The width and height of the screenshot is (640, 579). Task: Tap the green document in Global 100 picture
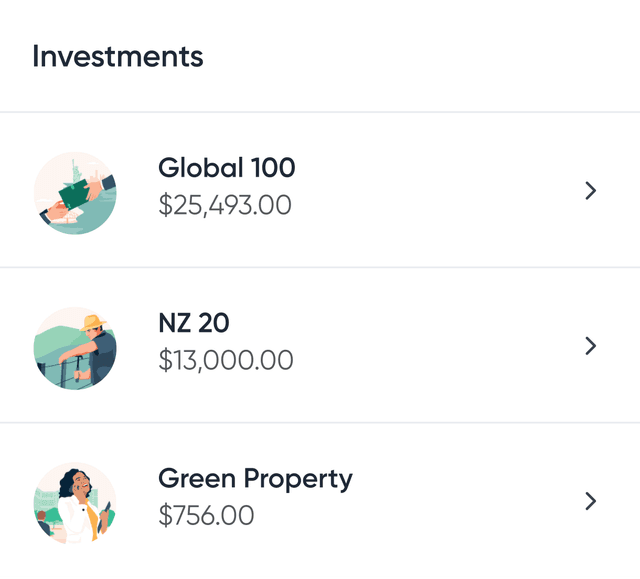[72, 192]
